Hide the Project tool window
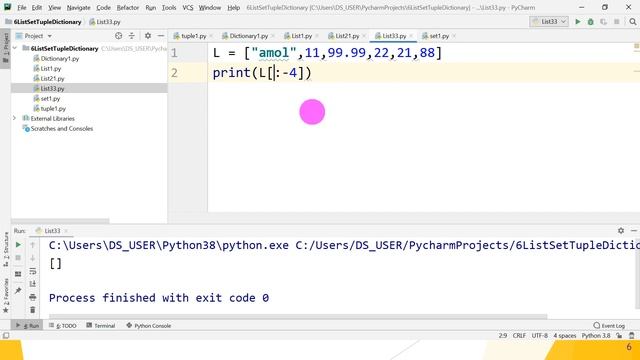Screen dimensions: 640x360 pos(161,36)
